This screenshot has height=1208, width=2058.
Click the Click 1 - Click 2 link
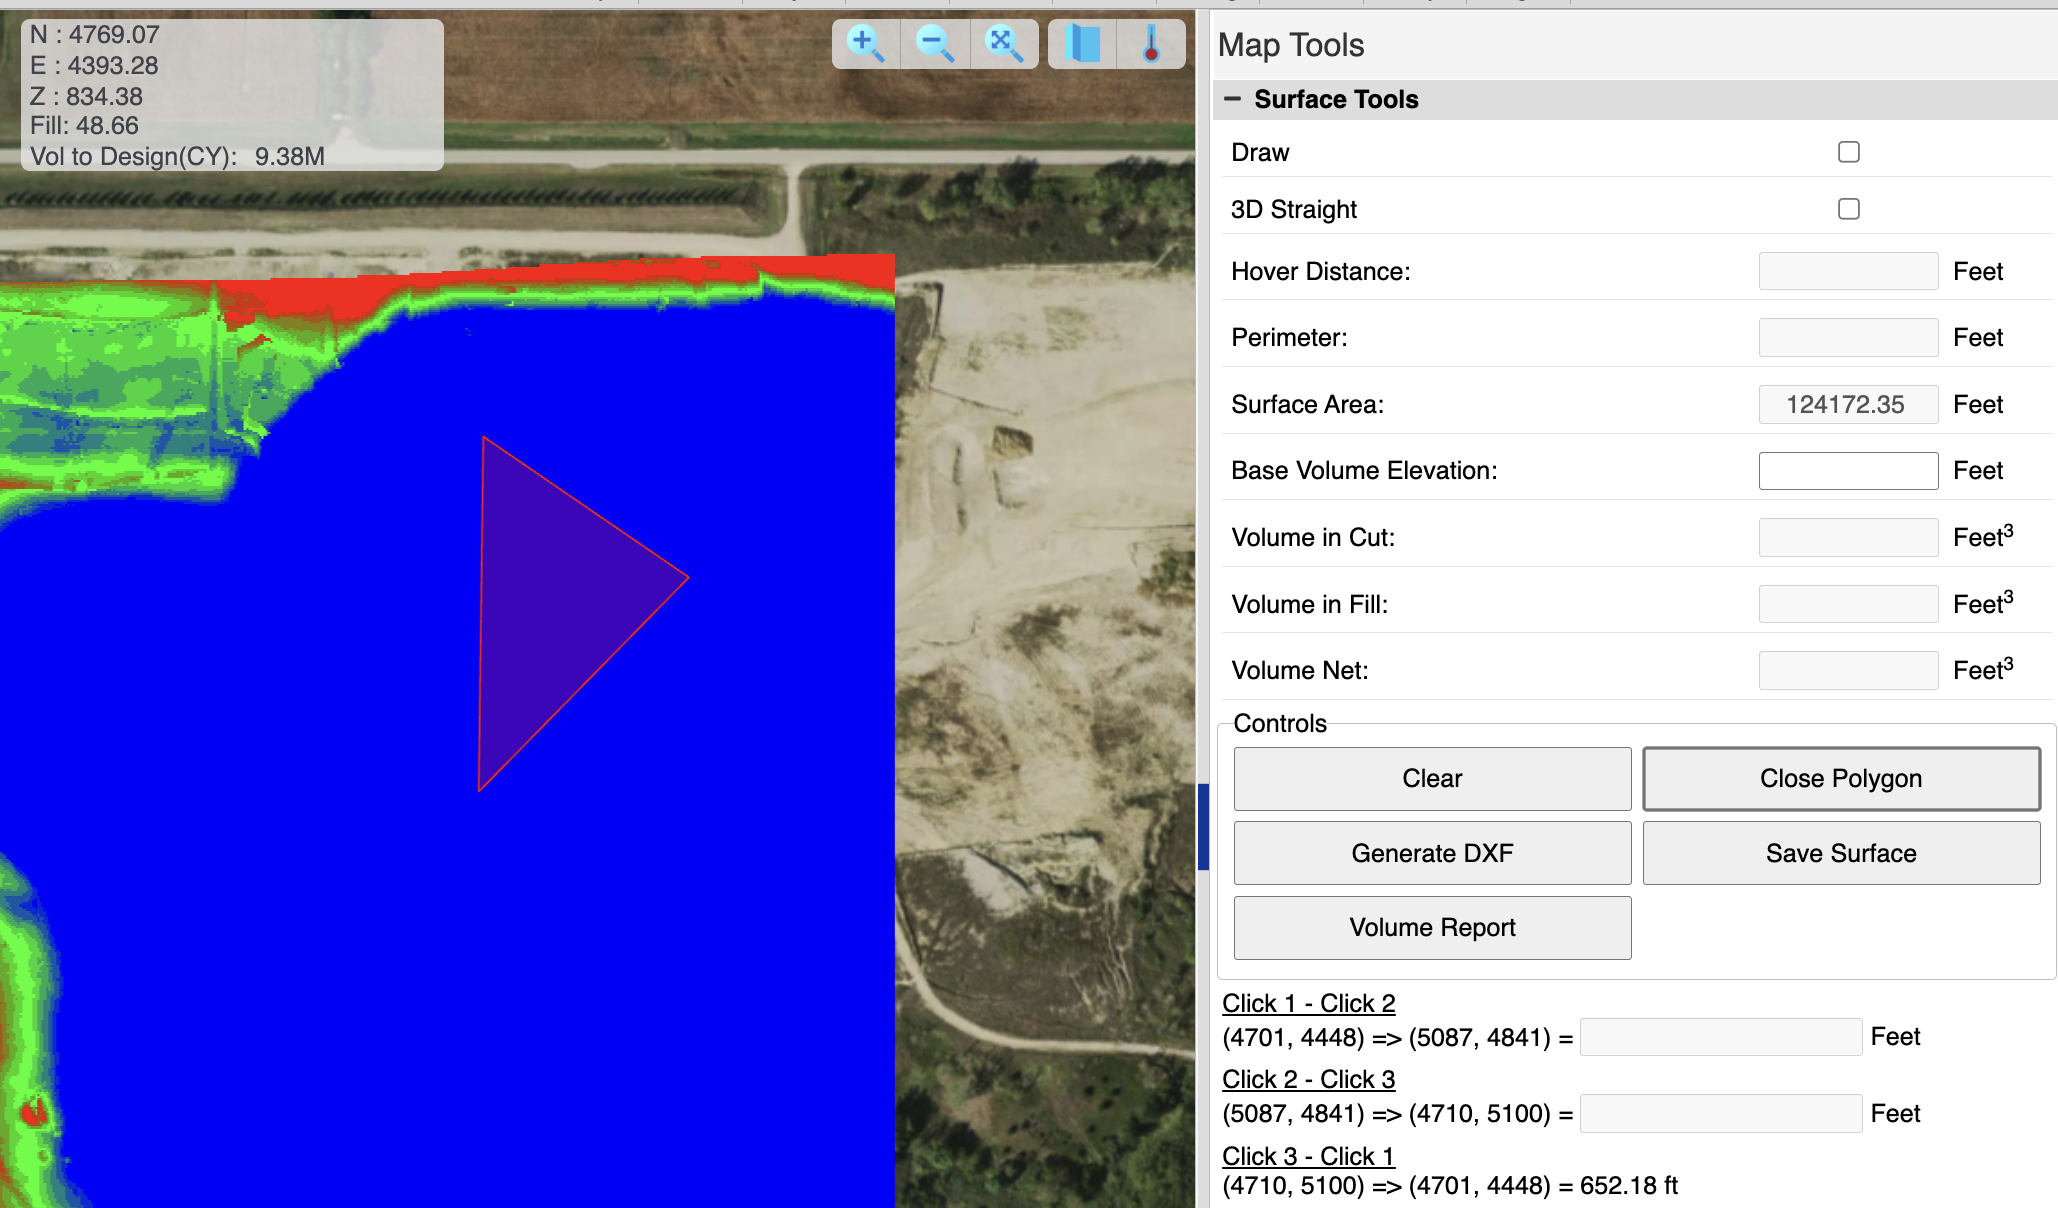point(1308,1003)
